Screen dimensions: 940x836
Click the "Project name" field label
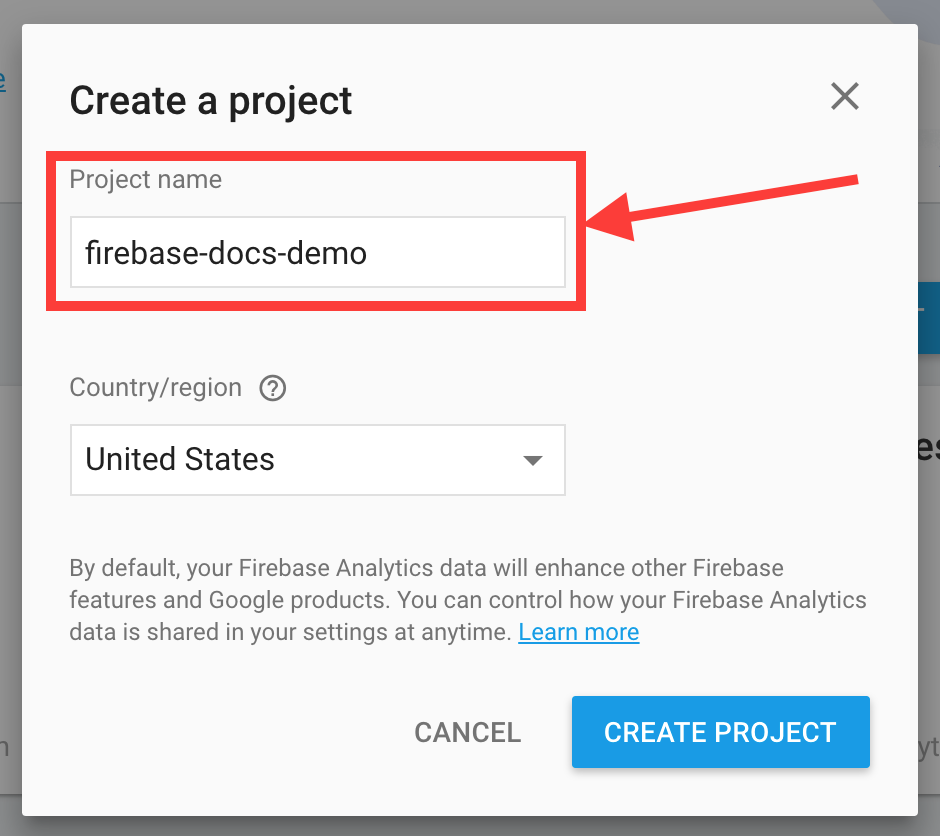click(146, 180)
